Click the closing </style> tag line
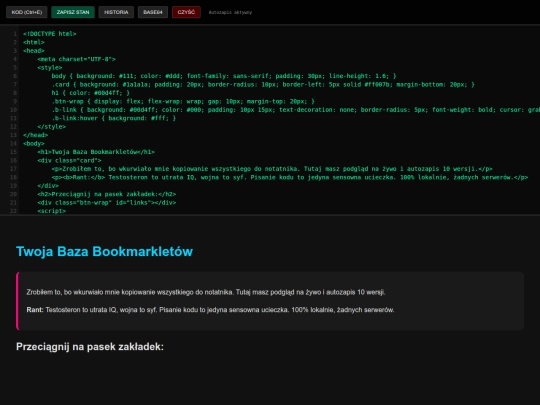Screen dimensions: 540x405 [51, 127]
